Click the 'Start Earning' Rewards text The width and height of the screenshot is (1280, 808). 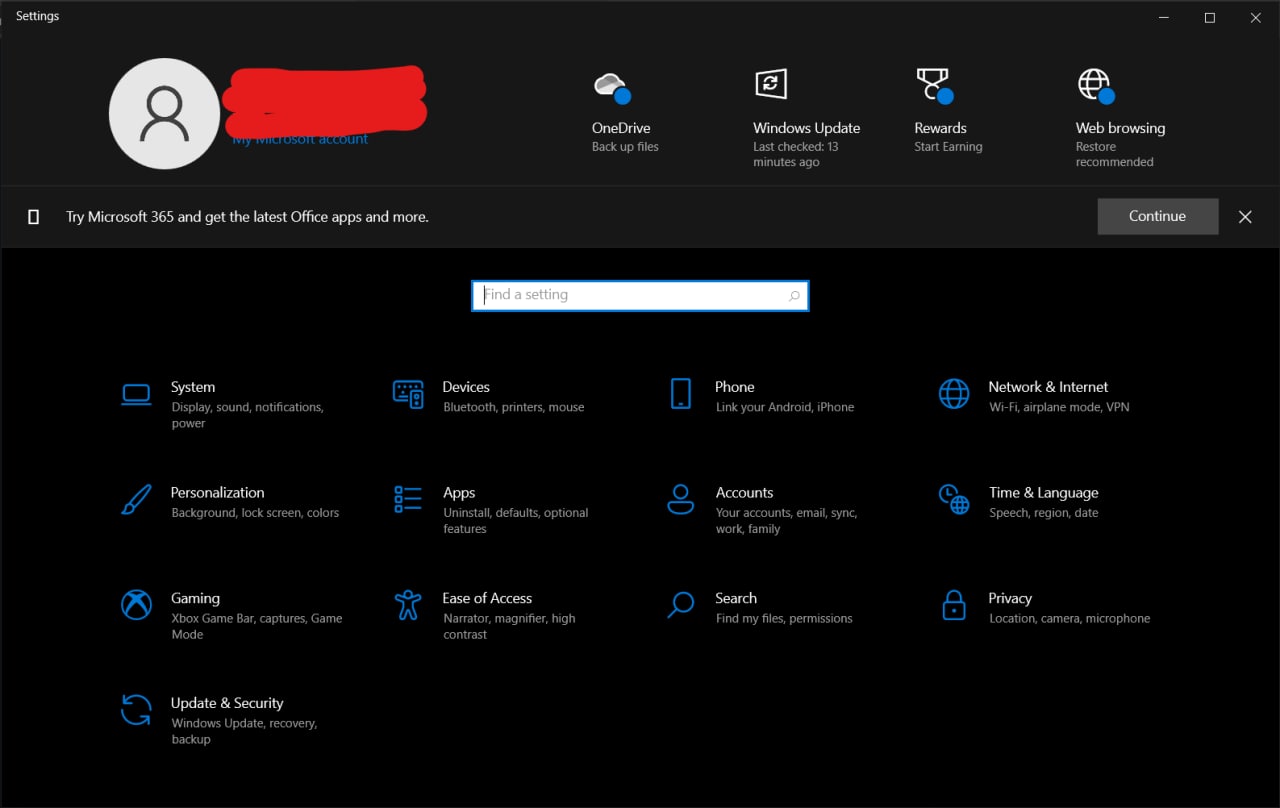pos(948,147)
